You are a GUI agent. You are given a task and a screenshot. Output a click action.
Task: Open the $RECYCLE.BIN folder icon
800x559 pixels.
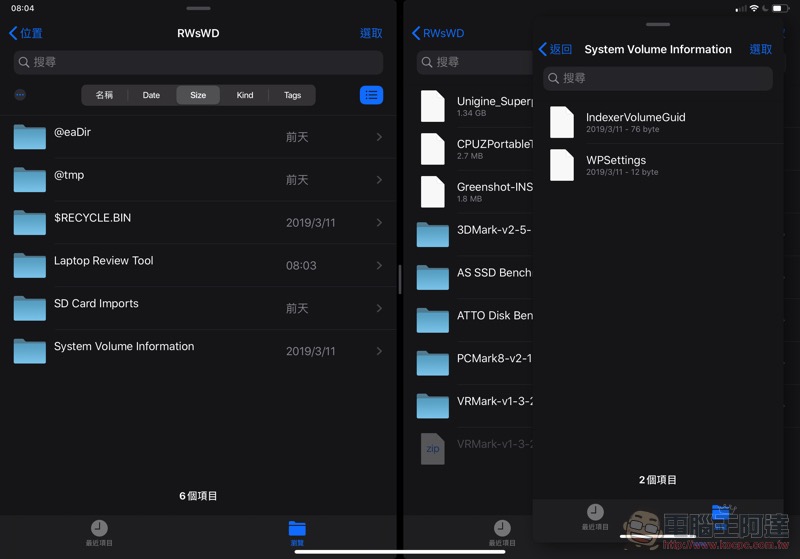pyautogui.click(x=30, y=222)
